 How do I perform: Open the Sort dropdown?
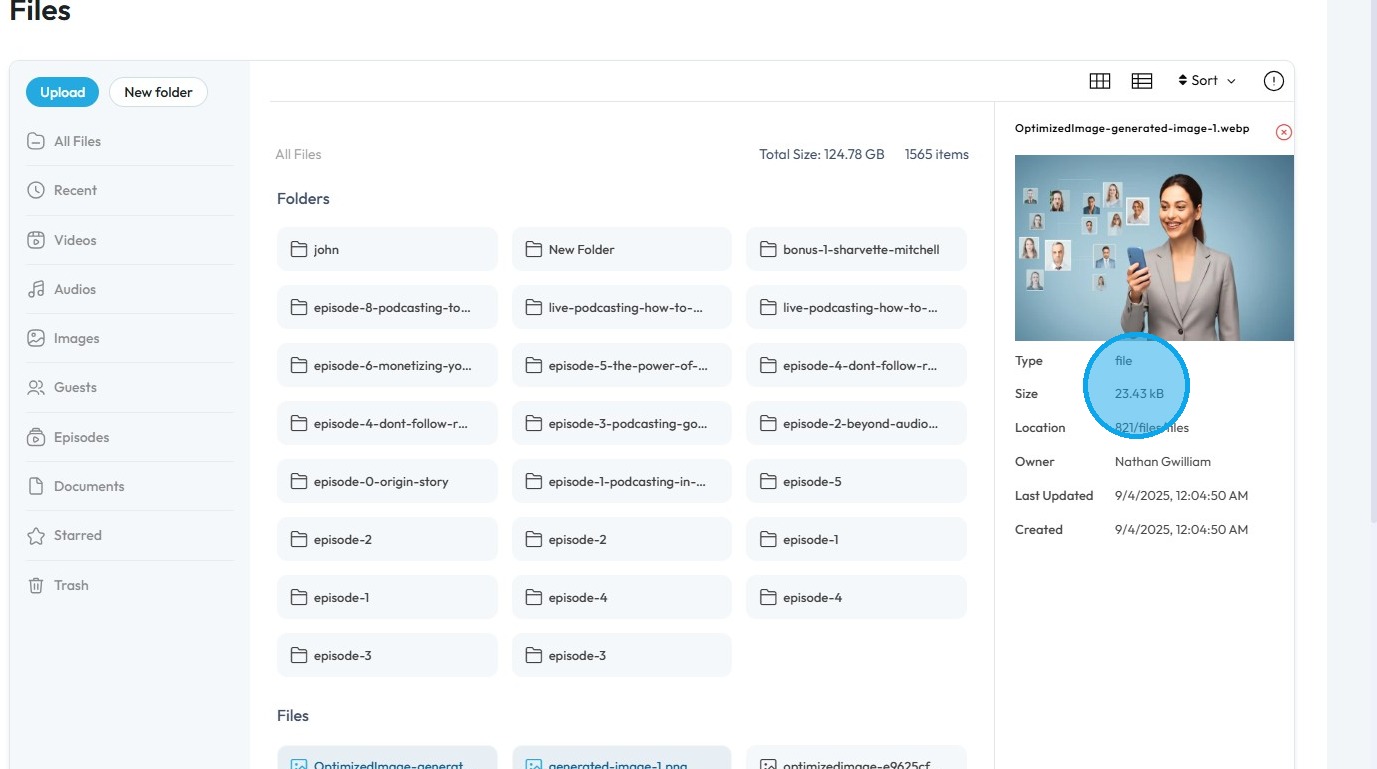(1207, 81)
